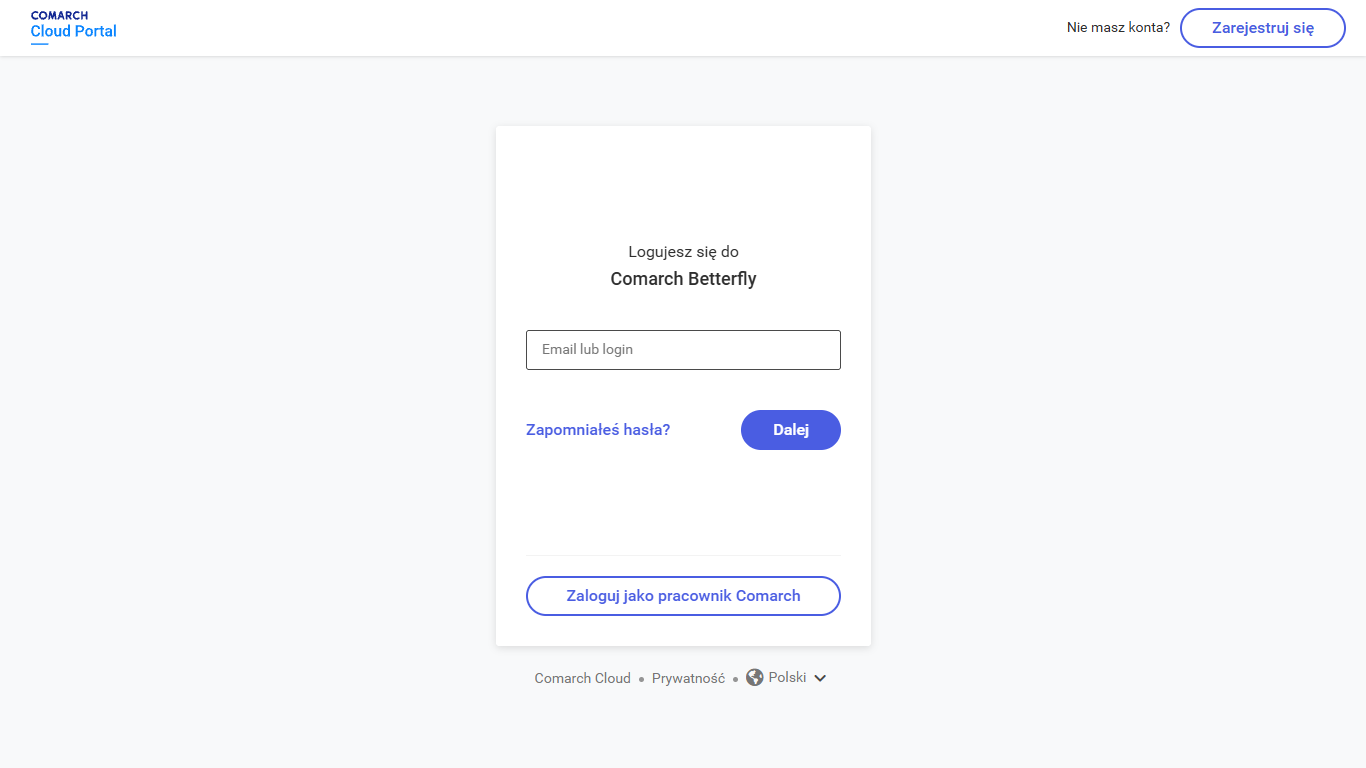
Task: Click the Comarch Cloud Portal logo
Action: click(x=73, y=25)
